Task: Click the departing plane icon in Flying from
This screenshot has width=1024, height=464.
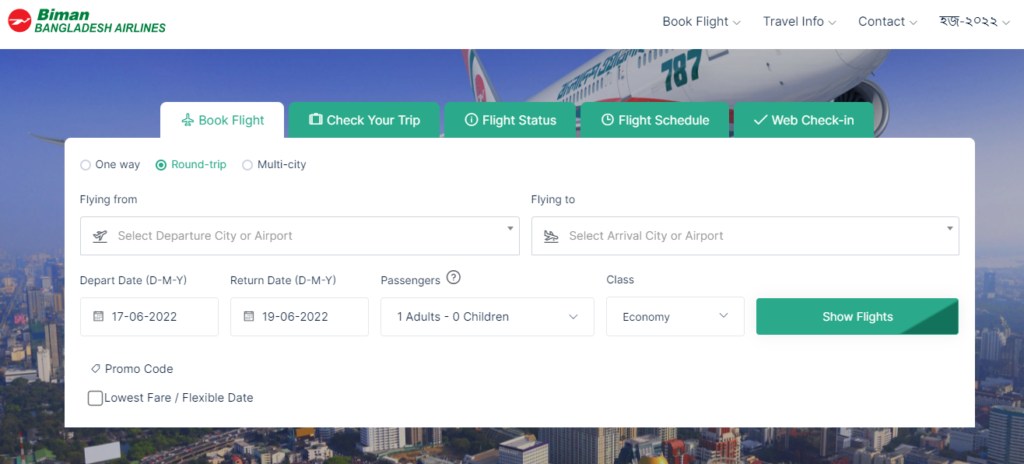Action: [100, 236]
